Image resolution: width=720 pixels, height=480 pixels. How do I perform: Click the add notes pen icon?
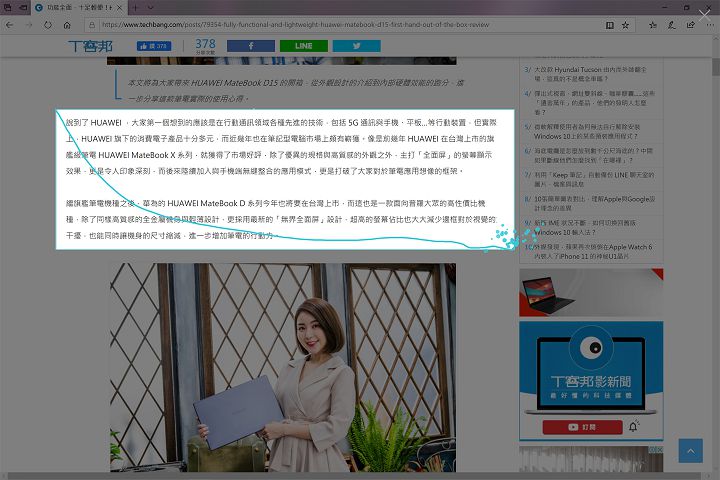[671, 25]
